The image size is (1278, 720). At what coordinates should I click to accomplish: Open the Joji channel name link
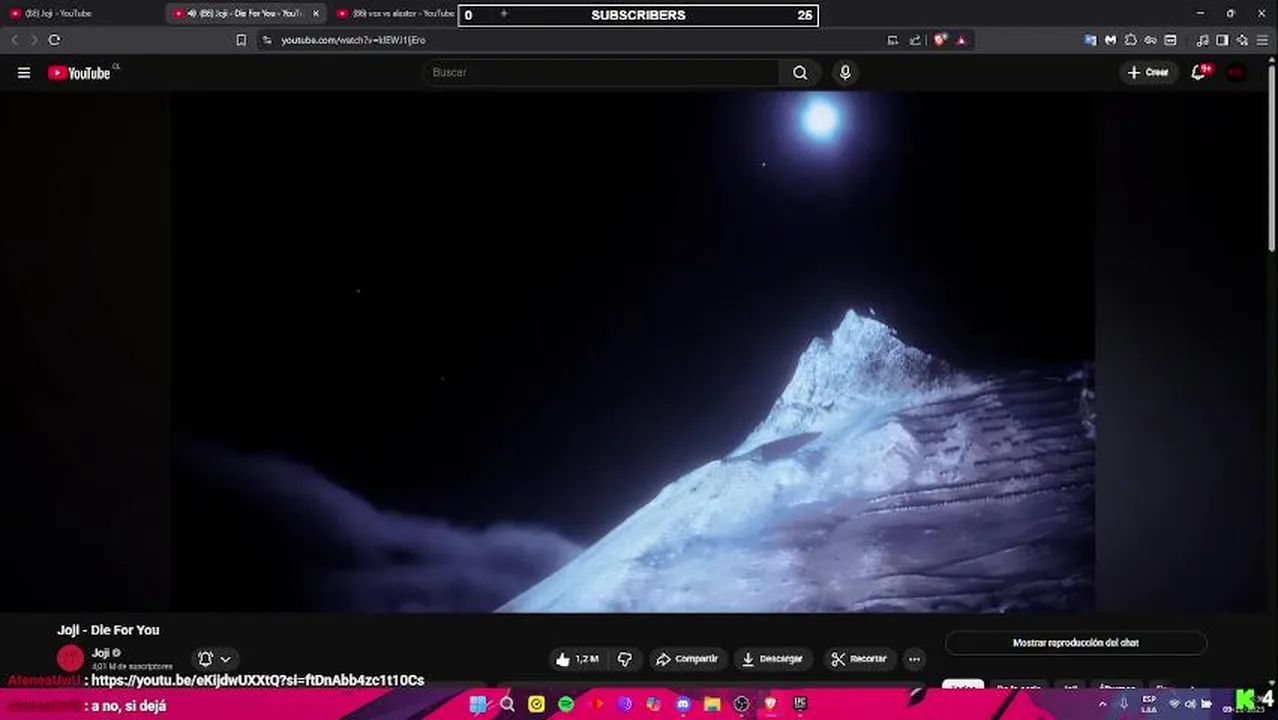point(100,653)
